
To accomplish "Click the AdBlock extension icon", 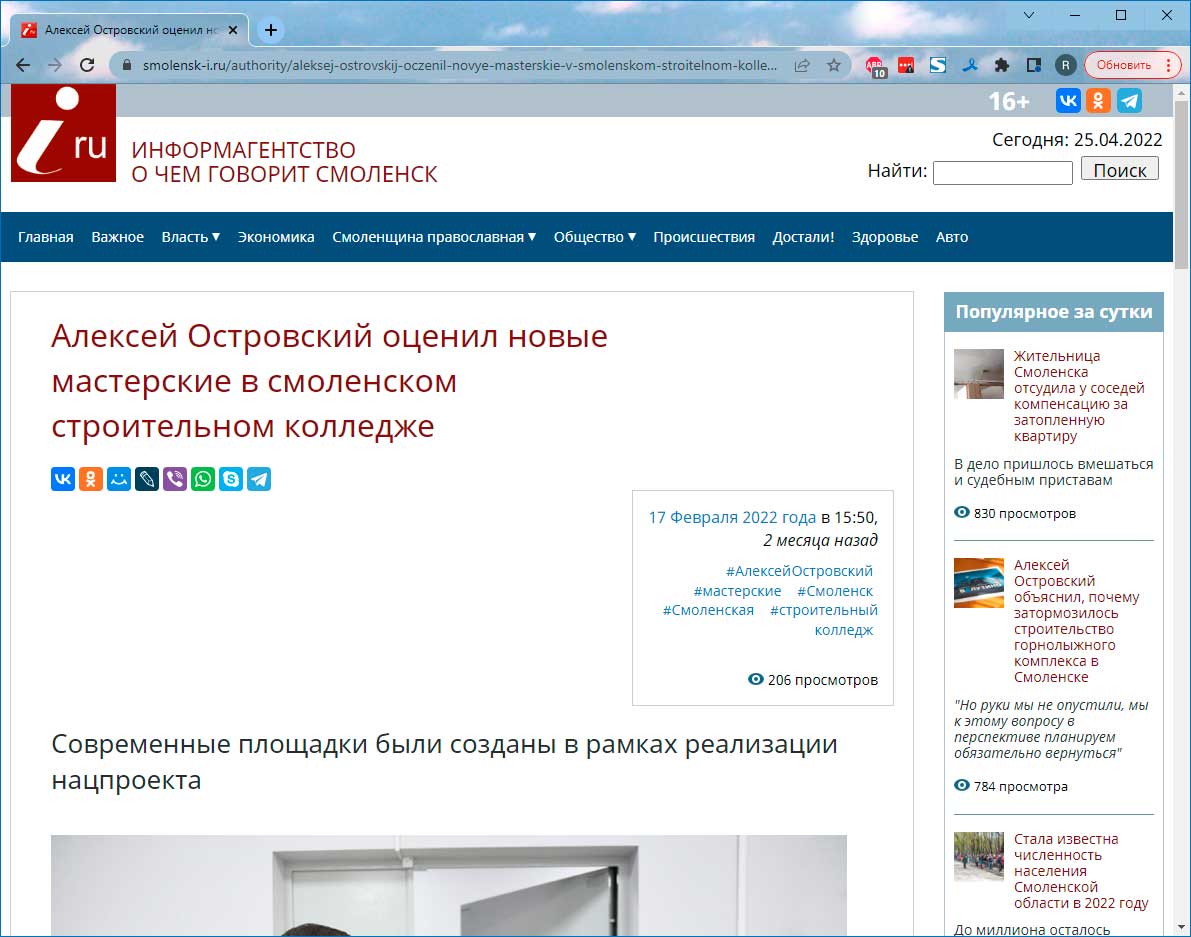I will point(876,66).
